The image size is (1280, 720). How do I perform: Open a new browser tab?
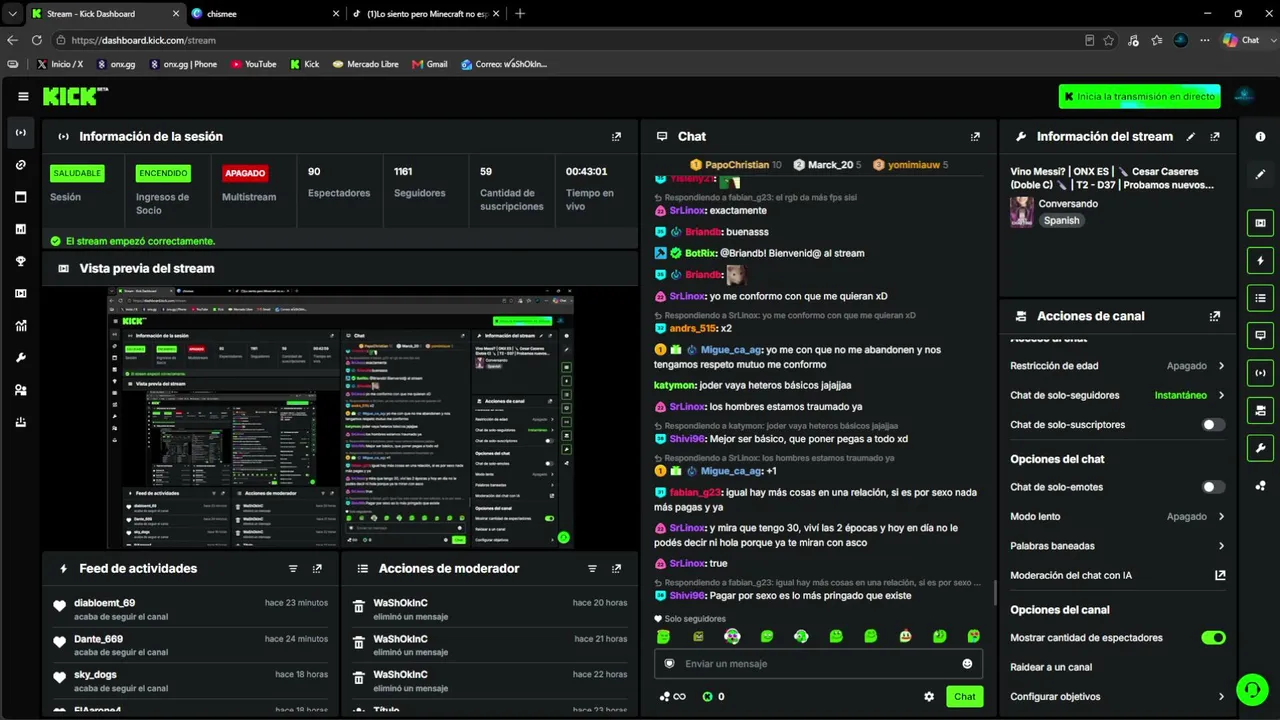[x=520, y=14]
